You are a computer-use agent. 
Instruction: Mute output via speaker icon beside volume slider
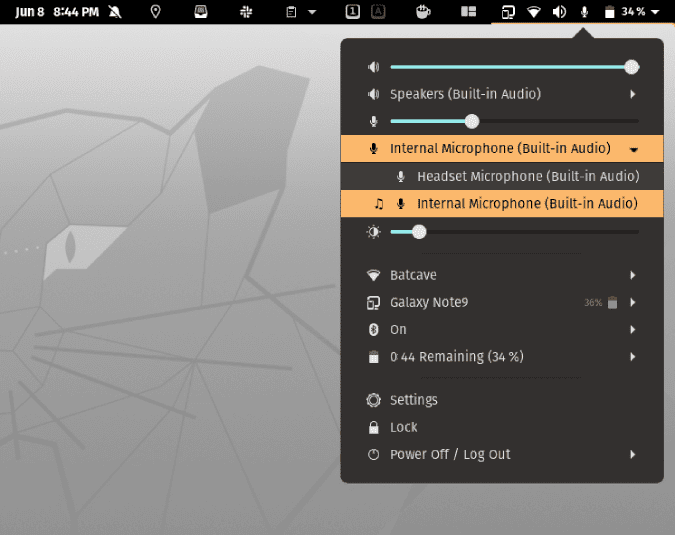pos(374,67)
